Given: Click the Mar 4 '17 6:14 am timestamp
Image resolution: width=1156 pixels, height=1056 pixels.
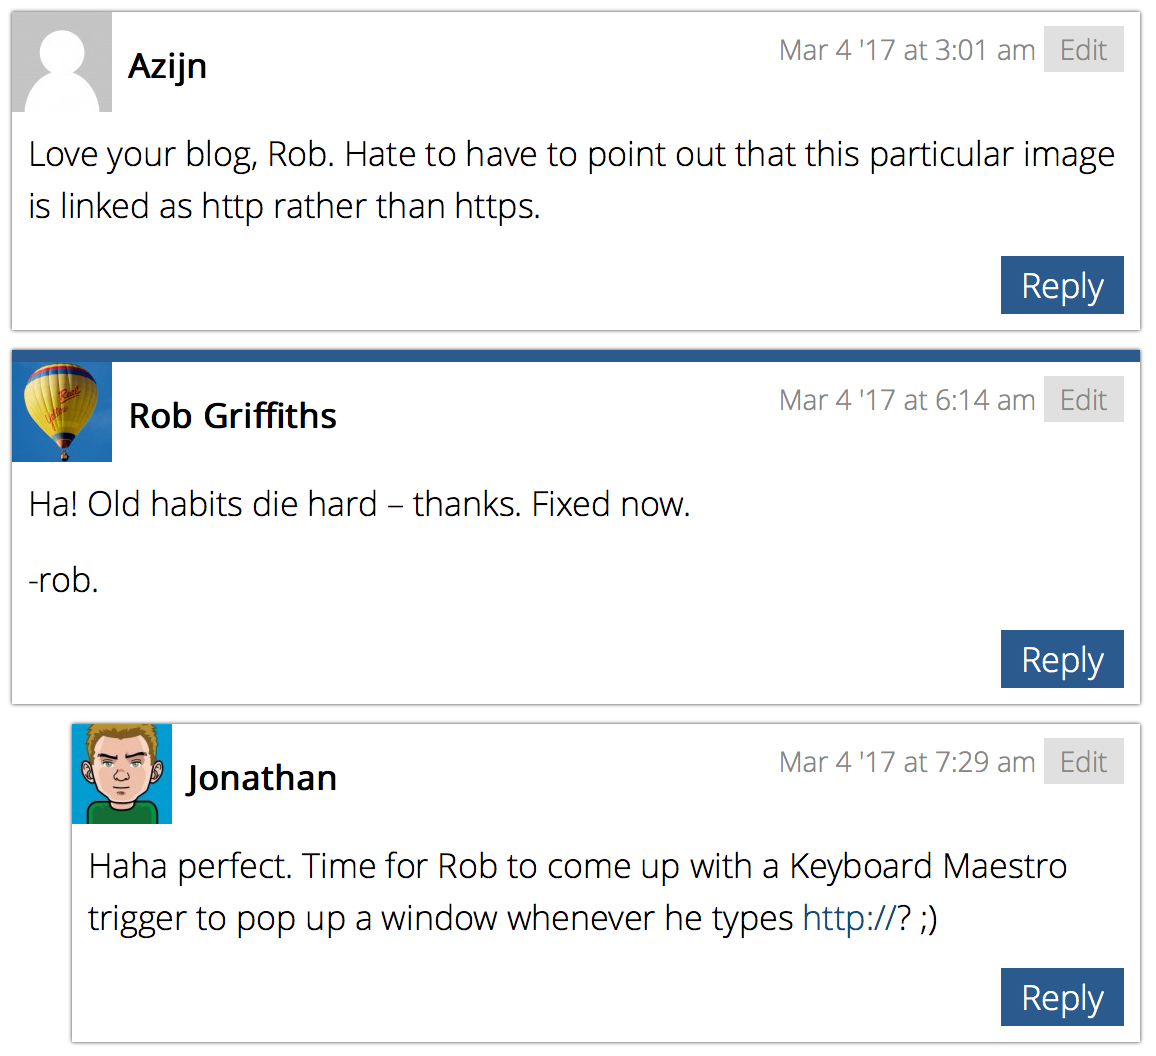Looking at the screenshot, I should point(907,400).
